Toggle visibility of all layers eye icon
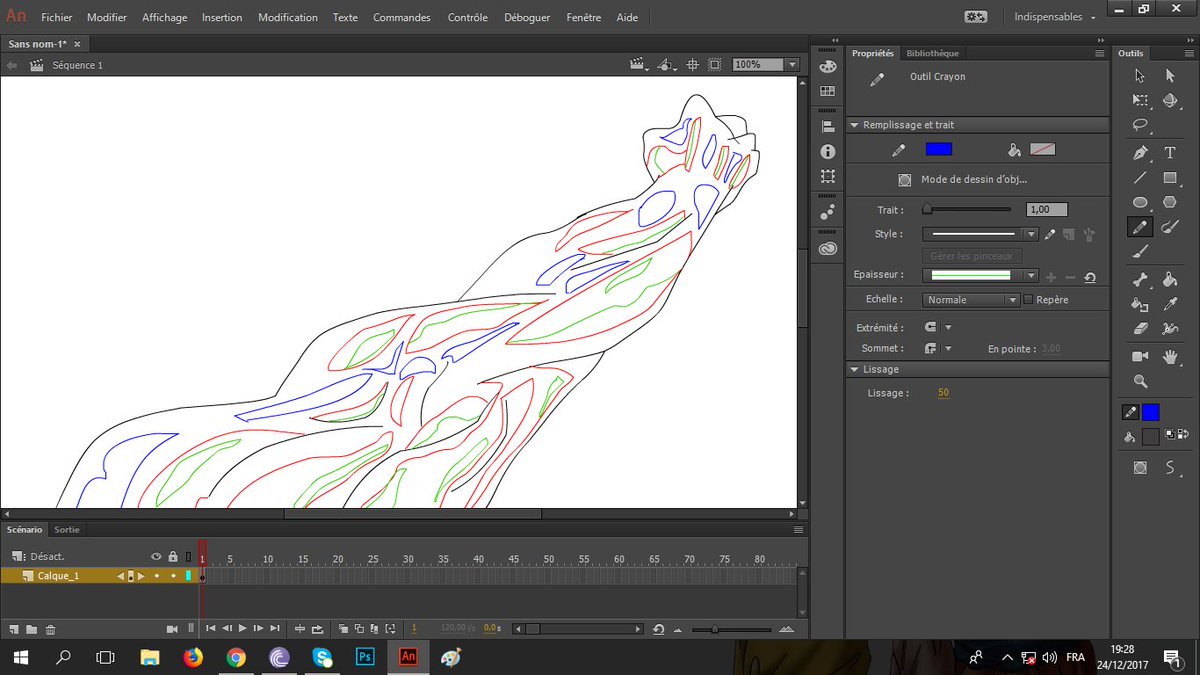1200x675 pixels. (x=156, y=556)
